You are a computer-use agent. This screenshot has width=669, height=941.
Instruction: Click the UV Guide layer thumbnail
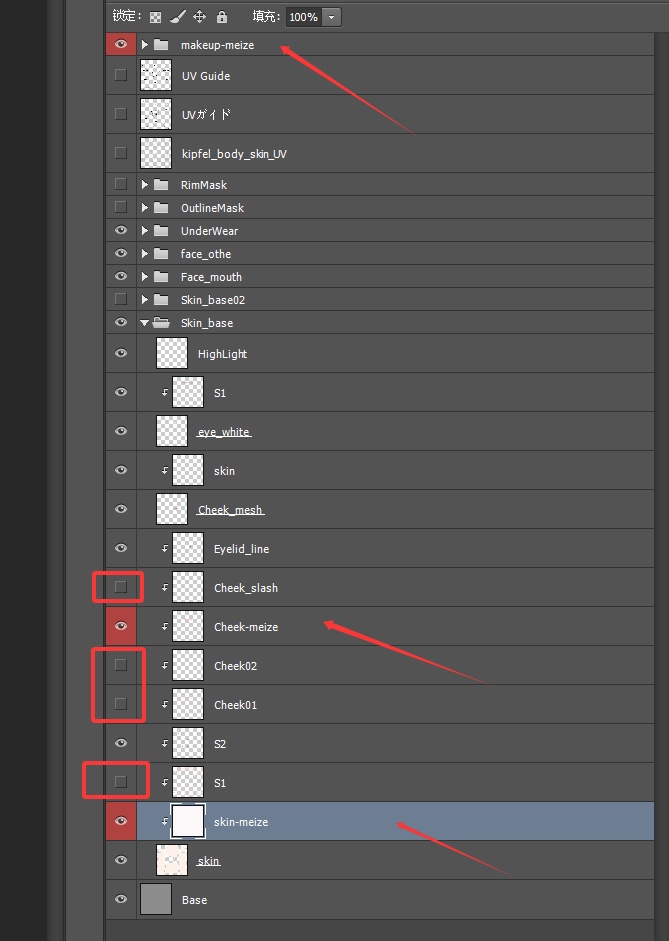[156, 75]
